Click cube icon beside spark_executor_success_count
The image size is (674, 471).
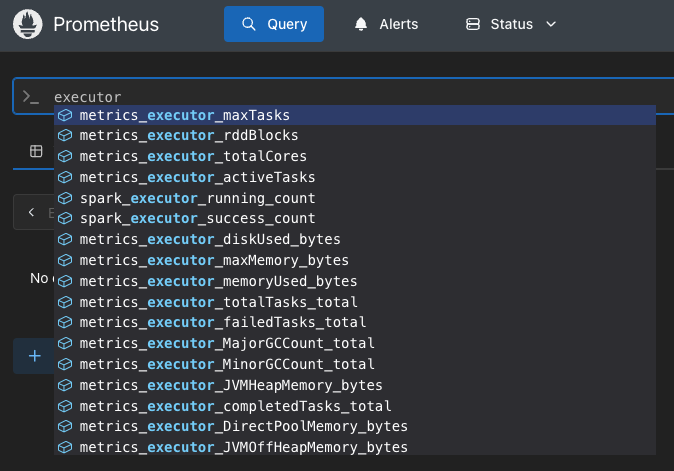(x=65, y=218)
